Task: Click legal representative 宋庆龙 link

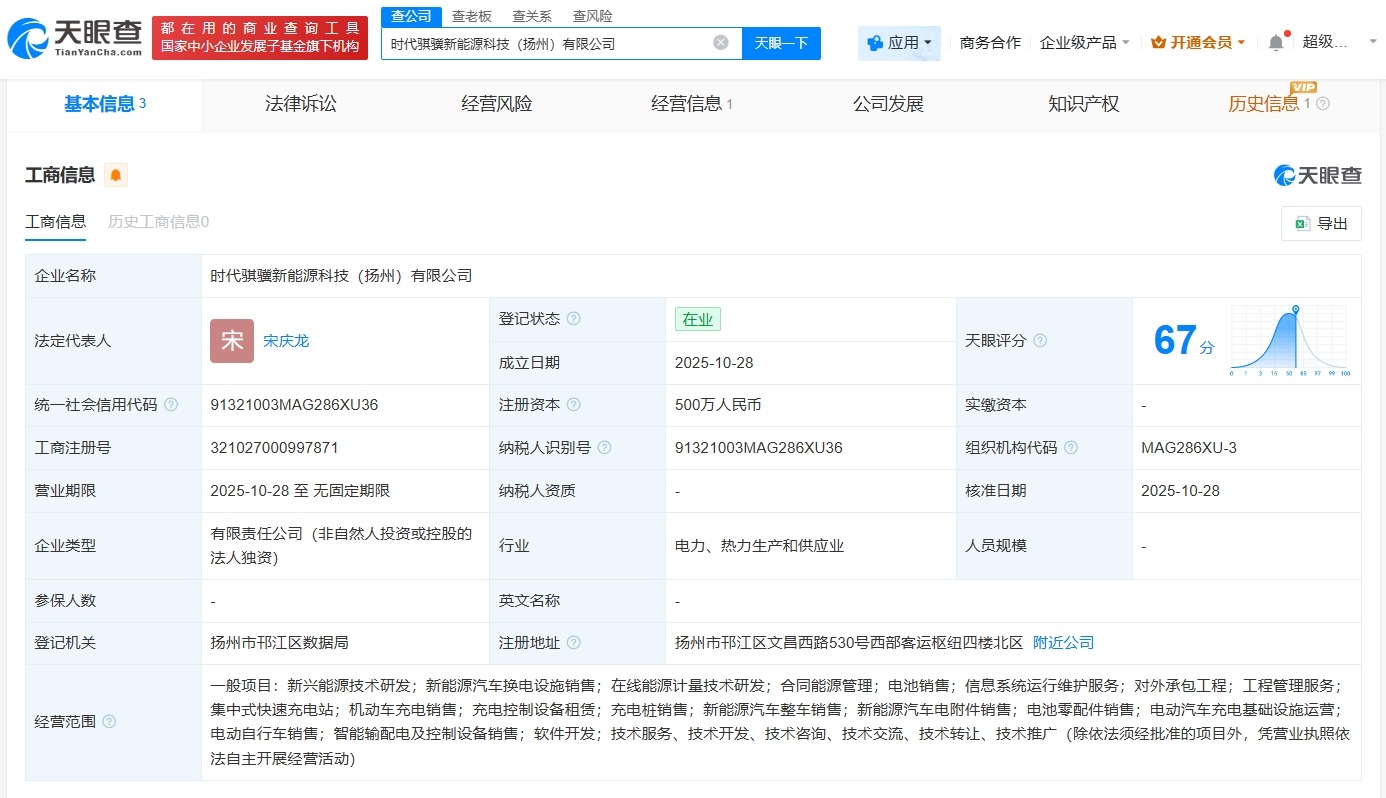Action: (286, 340)
